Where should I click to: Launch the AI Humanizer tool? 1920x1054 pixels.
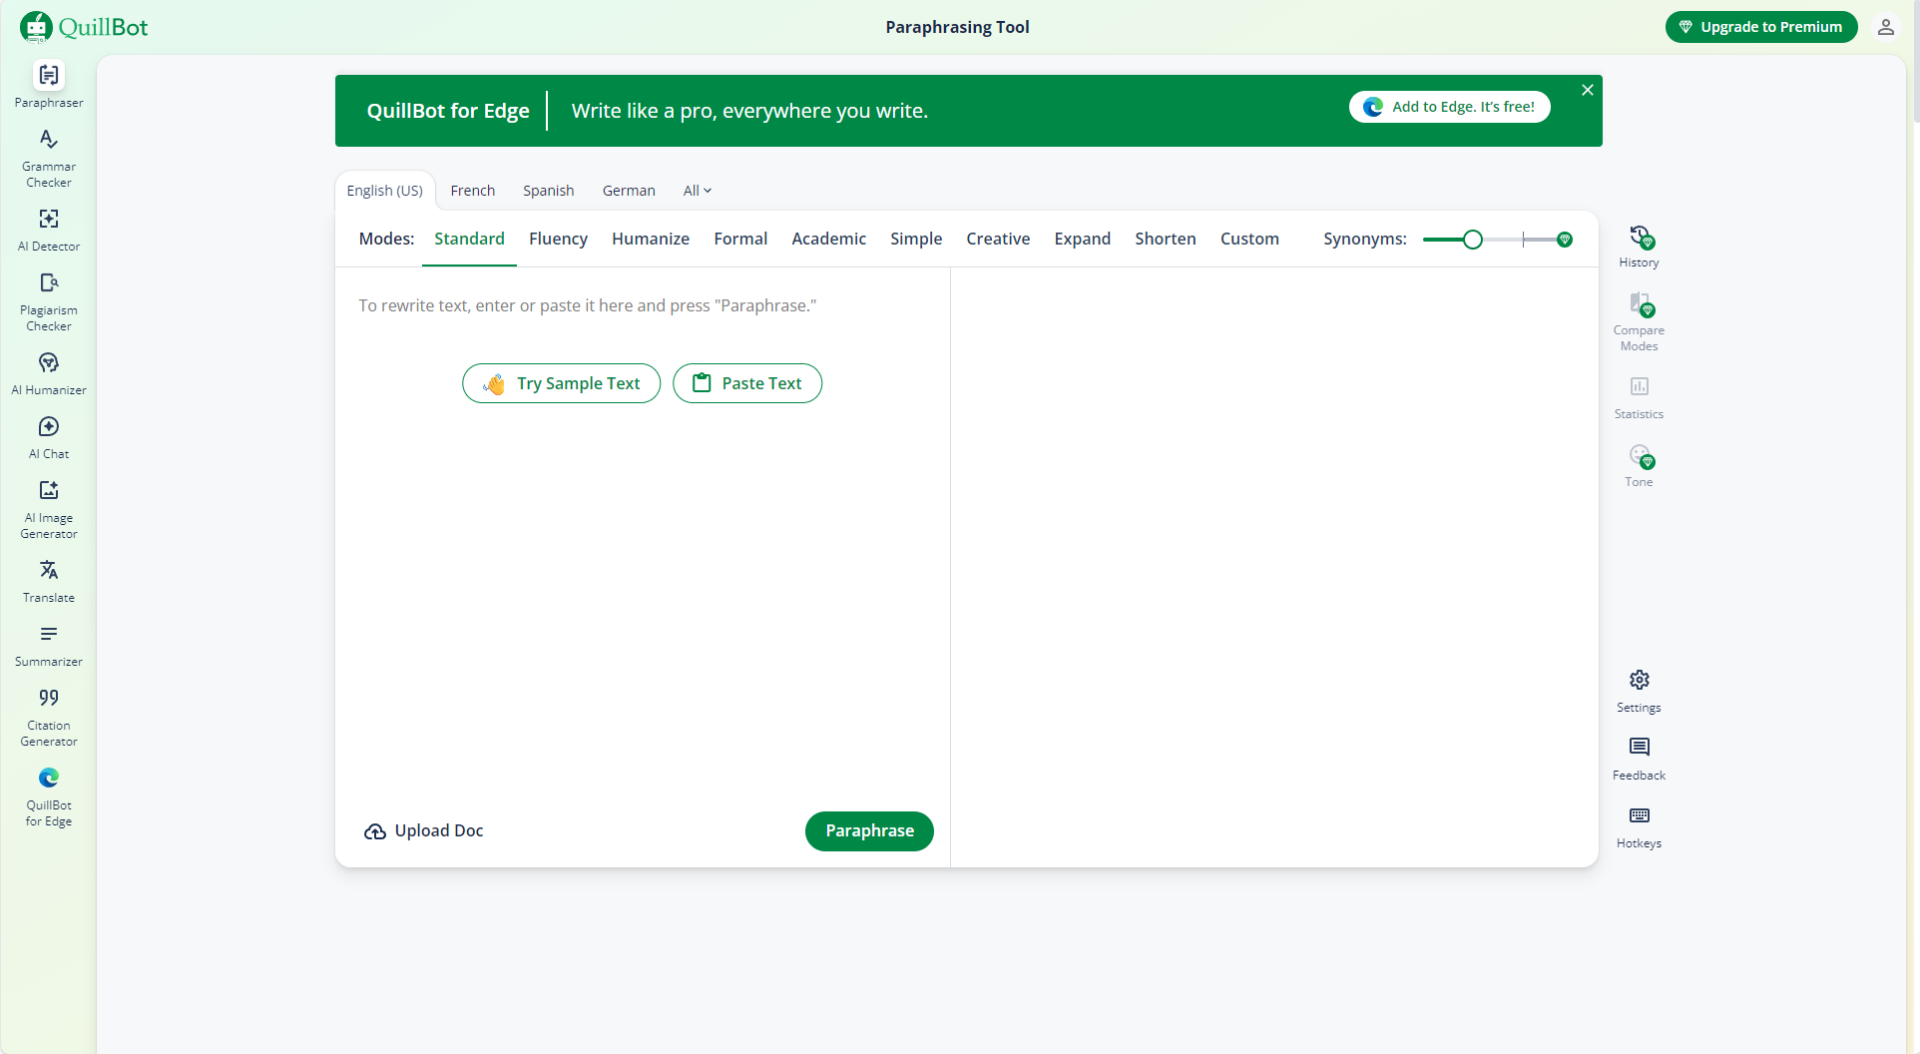pos(48,373)
